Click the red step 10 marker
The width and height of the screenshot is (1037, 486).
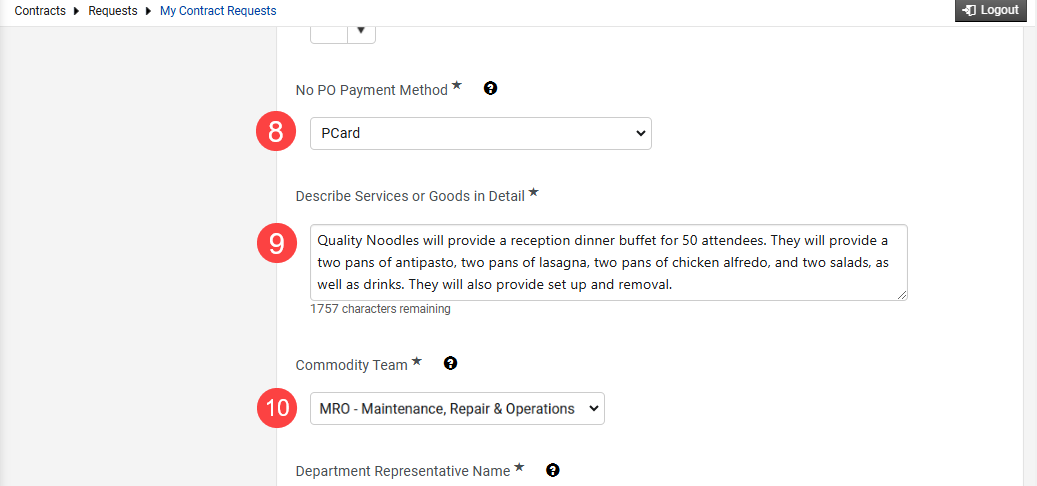coord(276,407)
